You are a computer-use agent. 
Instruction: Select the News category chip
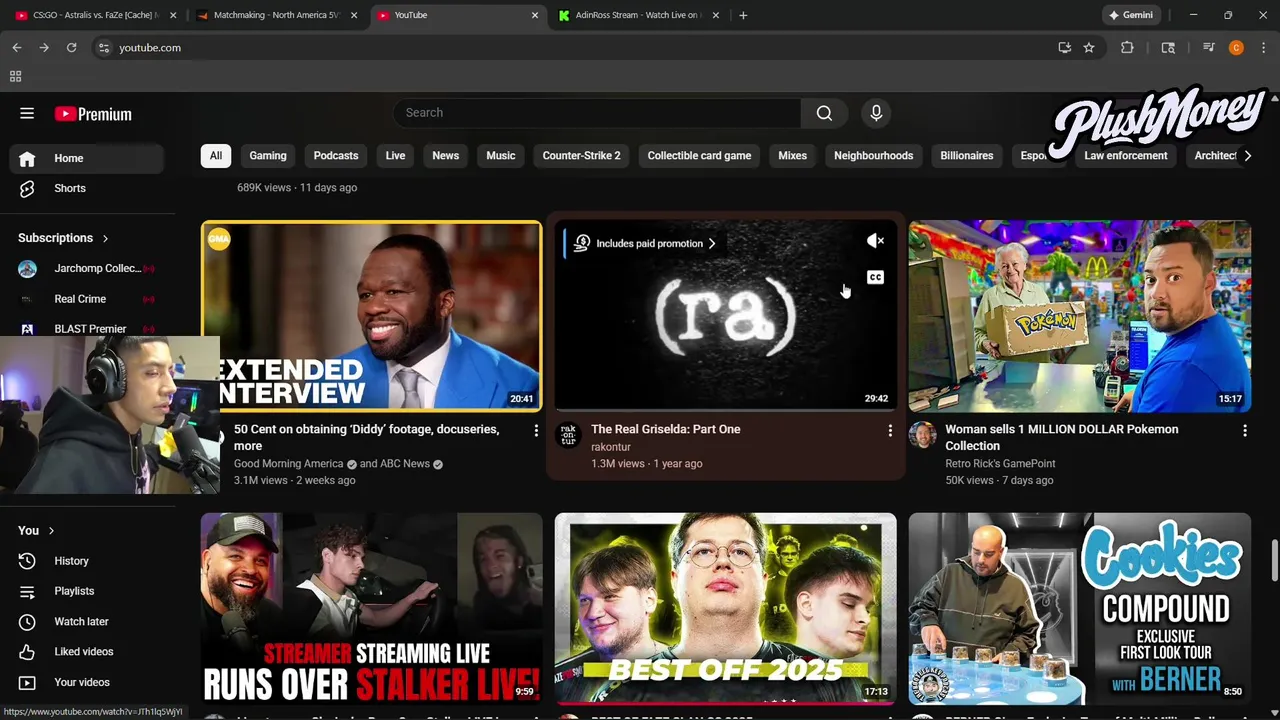click(x=446, y=155)
